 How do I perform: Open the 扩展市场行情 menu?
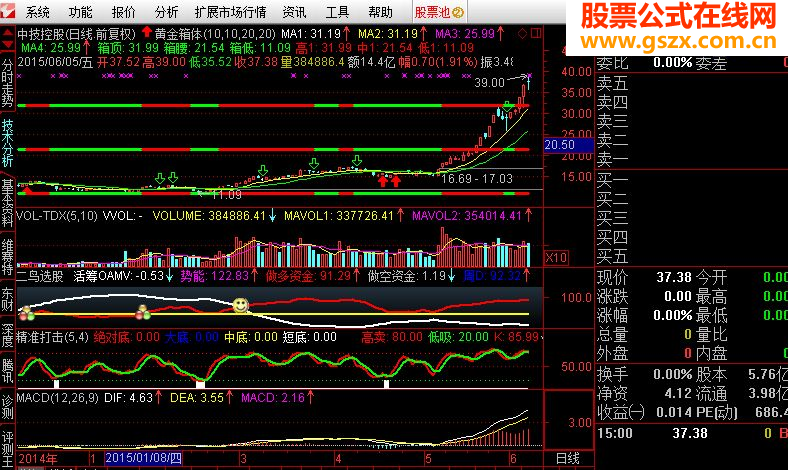(230, 12)
